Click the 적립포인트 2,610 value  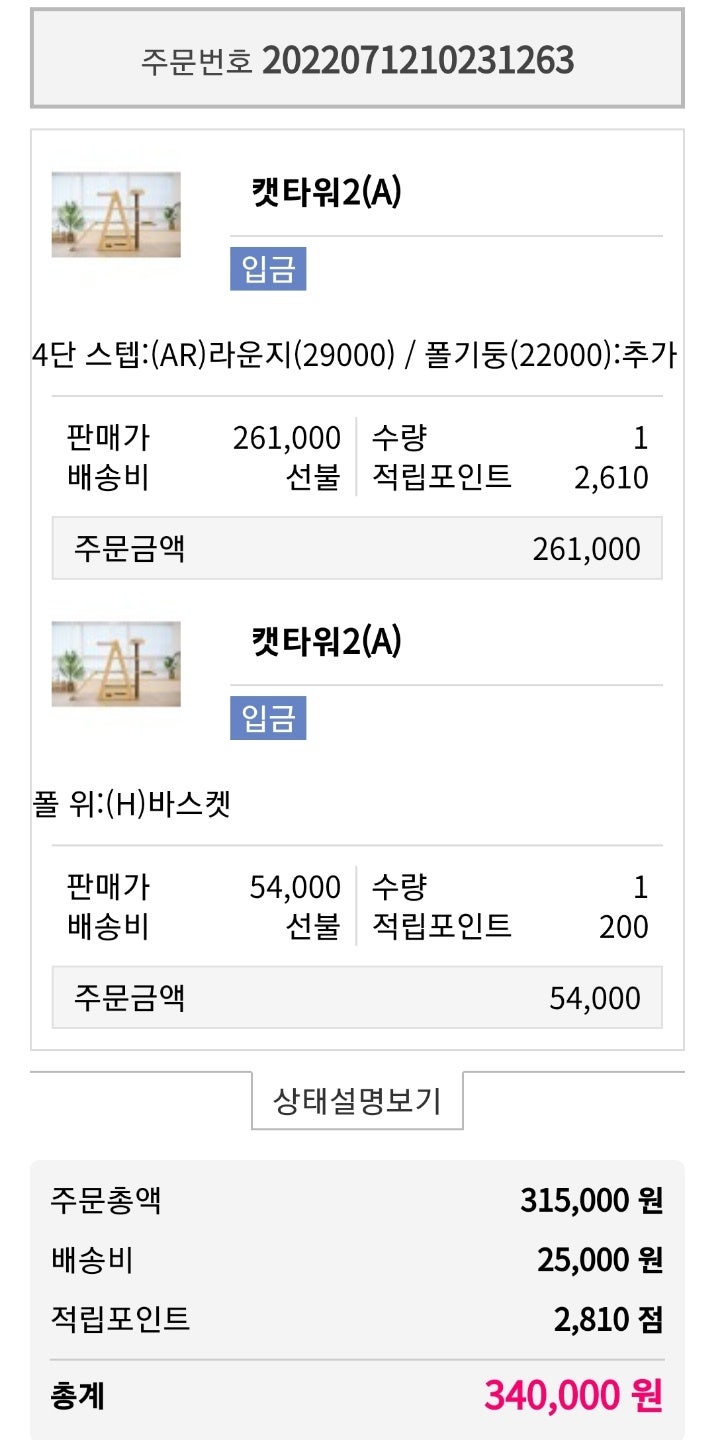click(611, 478)
